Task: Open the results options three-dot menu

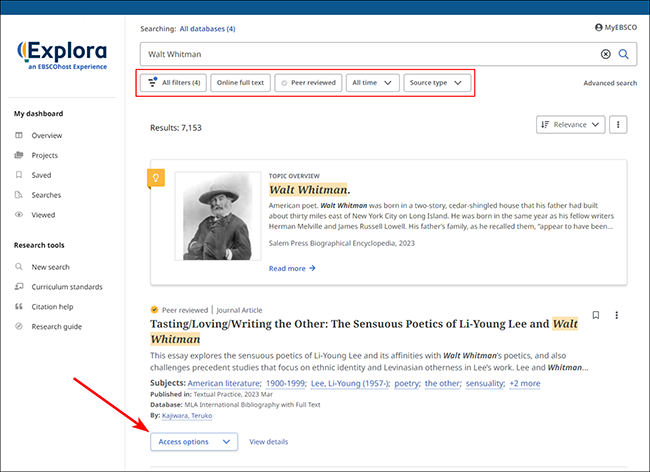Action: tap(618, 125)
